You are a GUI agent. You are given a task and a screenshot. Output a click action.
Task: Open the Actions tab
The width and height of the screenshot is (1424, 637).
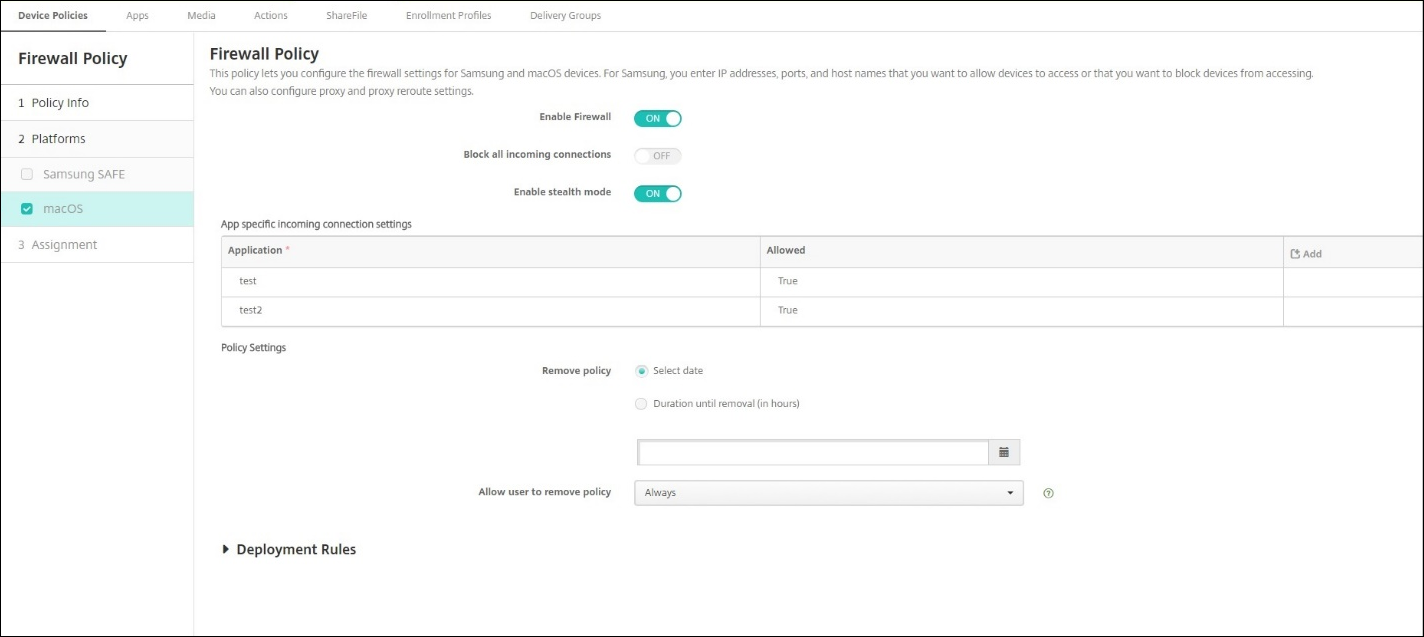(x=270, y=16)
